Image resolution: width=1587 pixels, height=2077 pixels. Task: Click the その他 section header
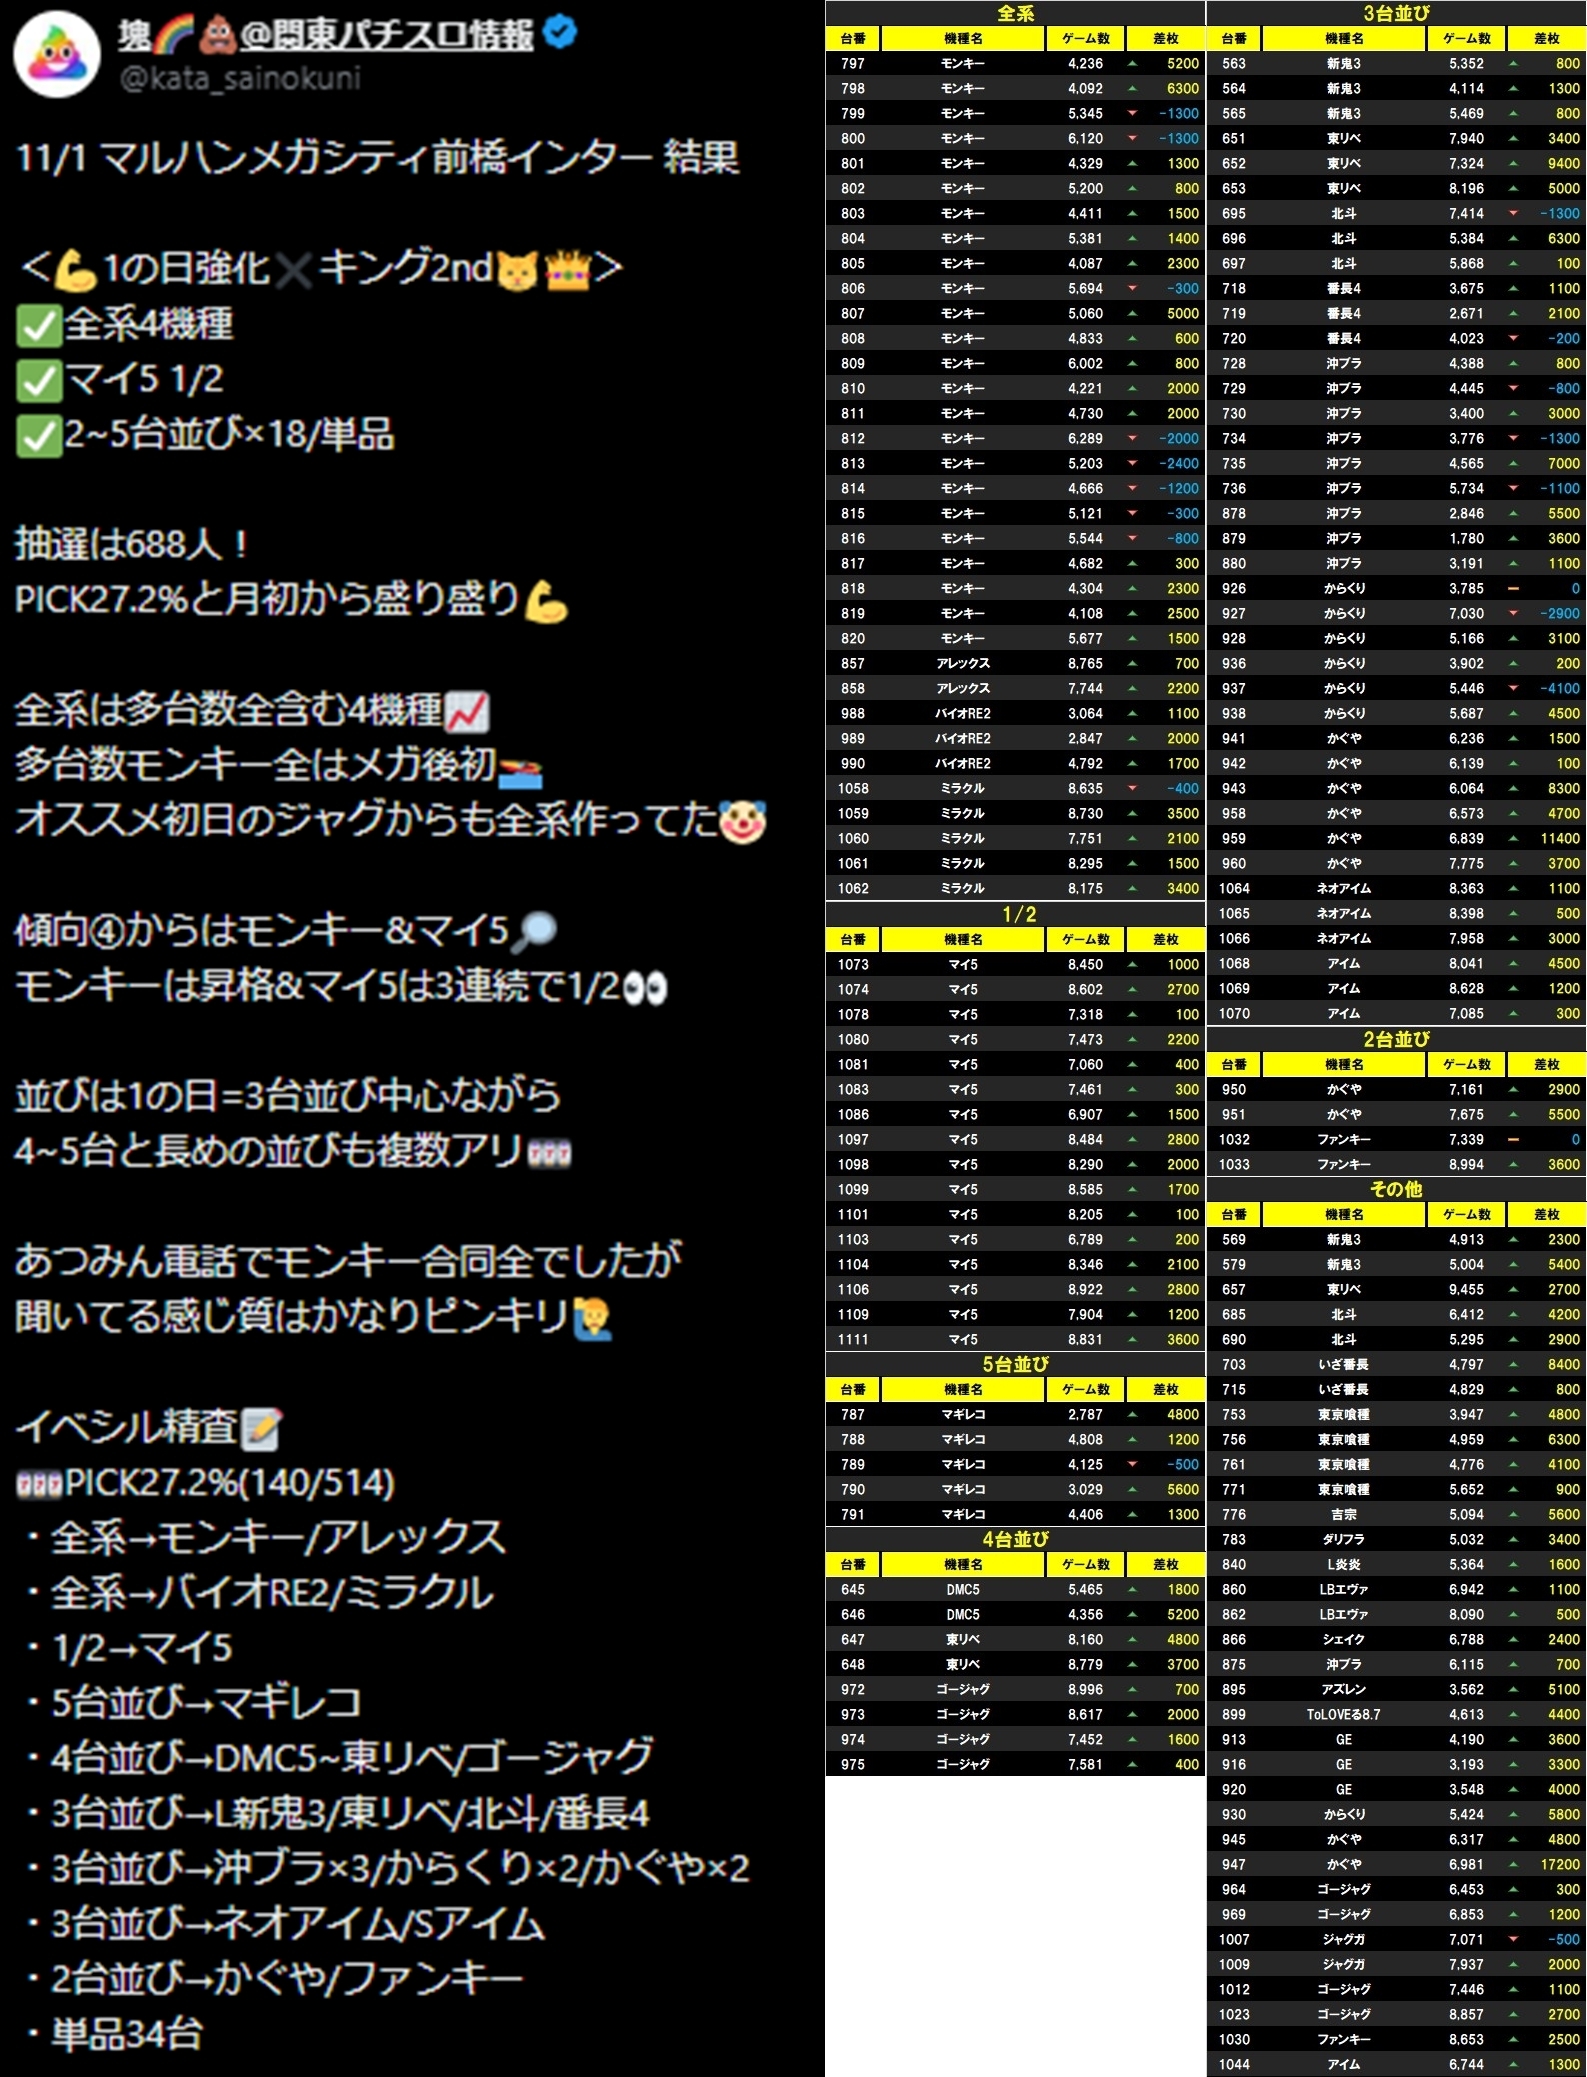tap(1396, 1189)
